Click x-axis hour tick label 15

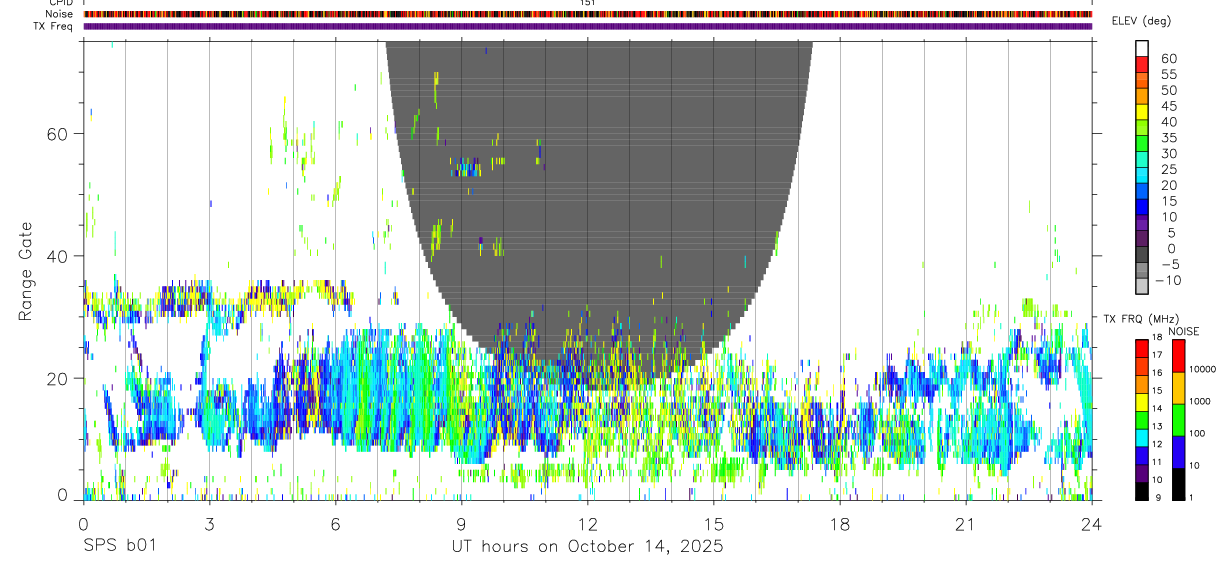coord(714,524)
